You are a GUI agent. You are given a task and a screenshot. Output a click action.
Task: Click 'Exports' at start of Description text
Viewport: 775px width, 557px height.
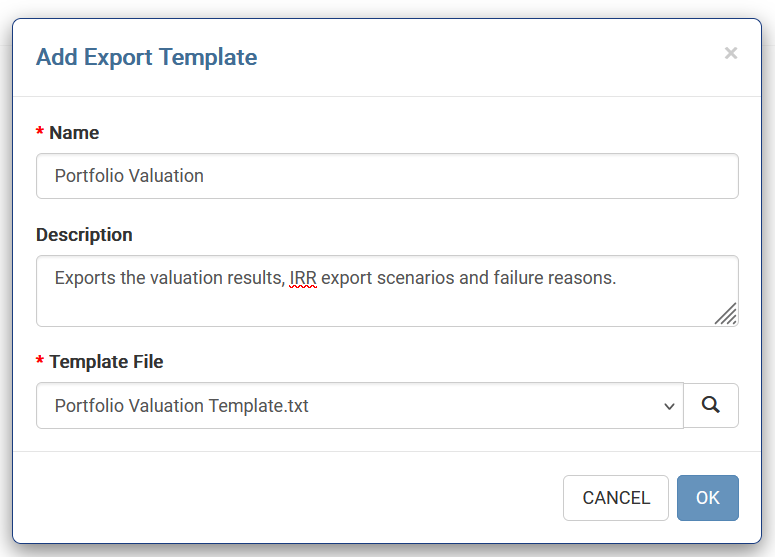coord(86,278)
